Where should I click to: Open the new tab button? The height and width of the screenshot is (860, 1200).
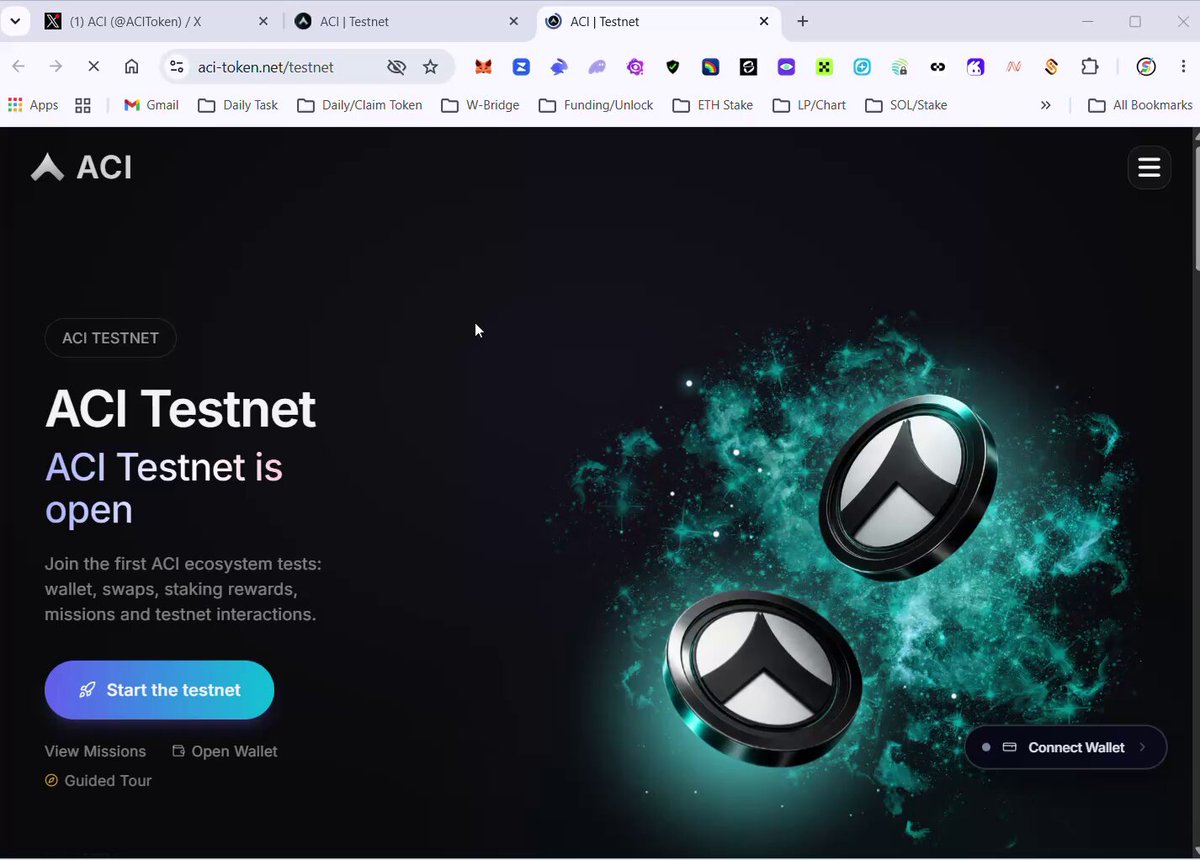pyautogui.click(x=802, y=21)
